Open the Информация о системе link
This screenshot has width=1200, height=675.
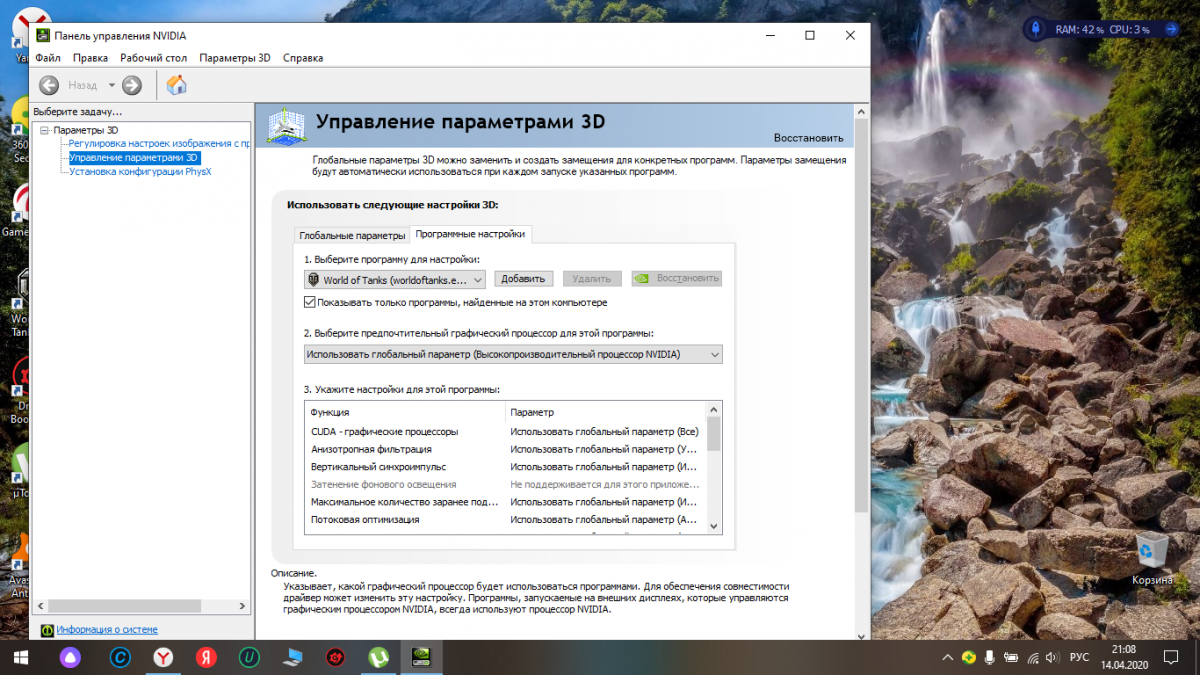pos(107,630)
